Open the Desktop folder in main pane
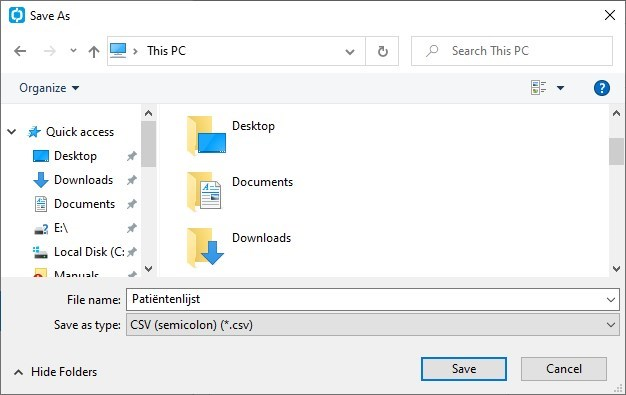The image size is (626, 395). pos(231,135)
